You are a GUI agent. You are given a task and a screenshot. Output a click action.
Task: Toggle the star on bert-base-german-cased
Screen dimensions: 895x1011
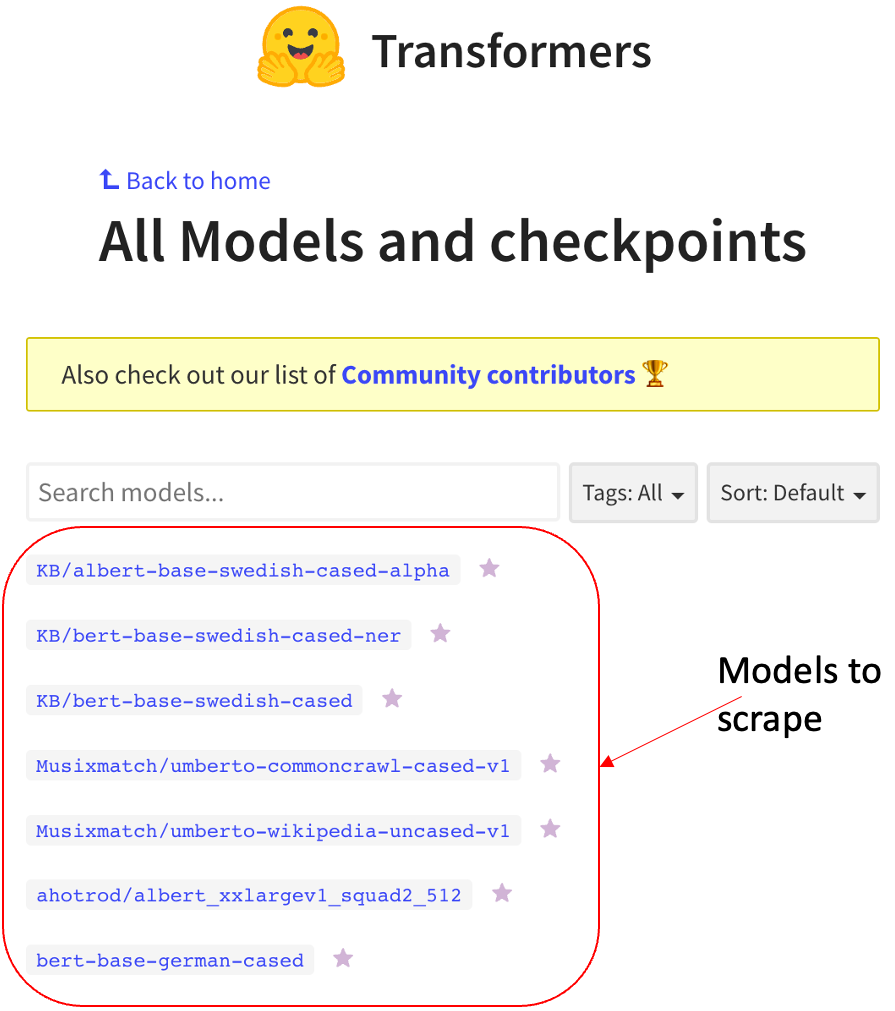point(343,957)
